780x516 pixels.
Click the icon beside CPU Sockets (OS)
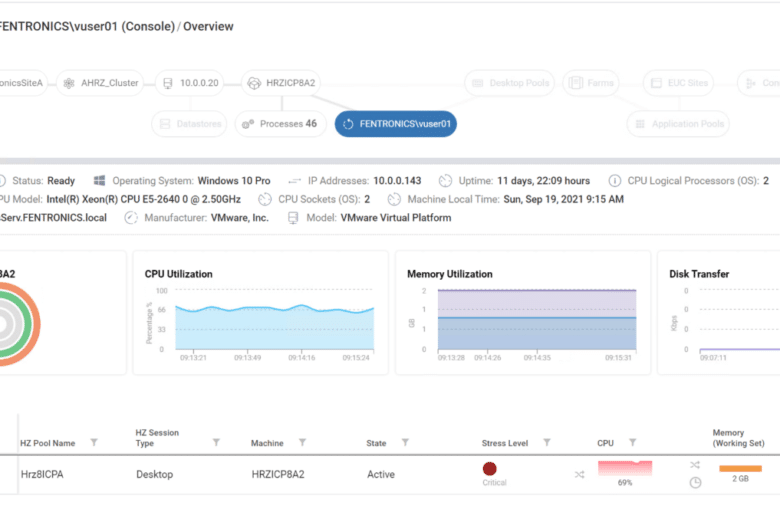click(265, 200)
